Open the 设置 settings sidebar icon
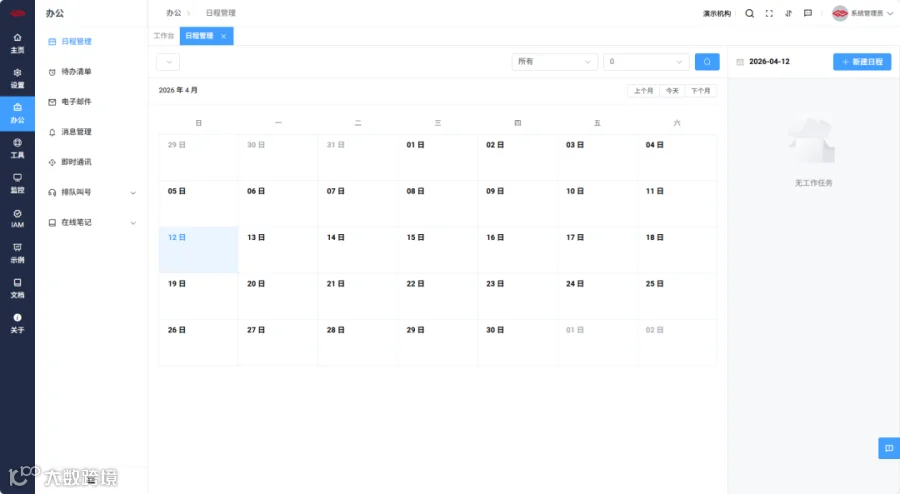The image size is (900, 494). point(17,78)
